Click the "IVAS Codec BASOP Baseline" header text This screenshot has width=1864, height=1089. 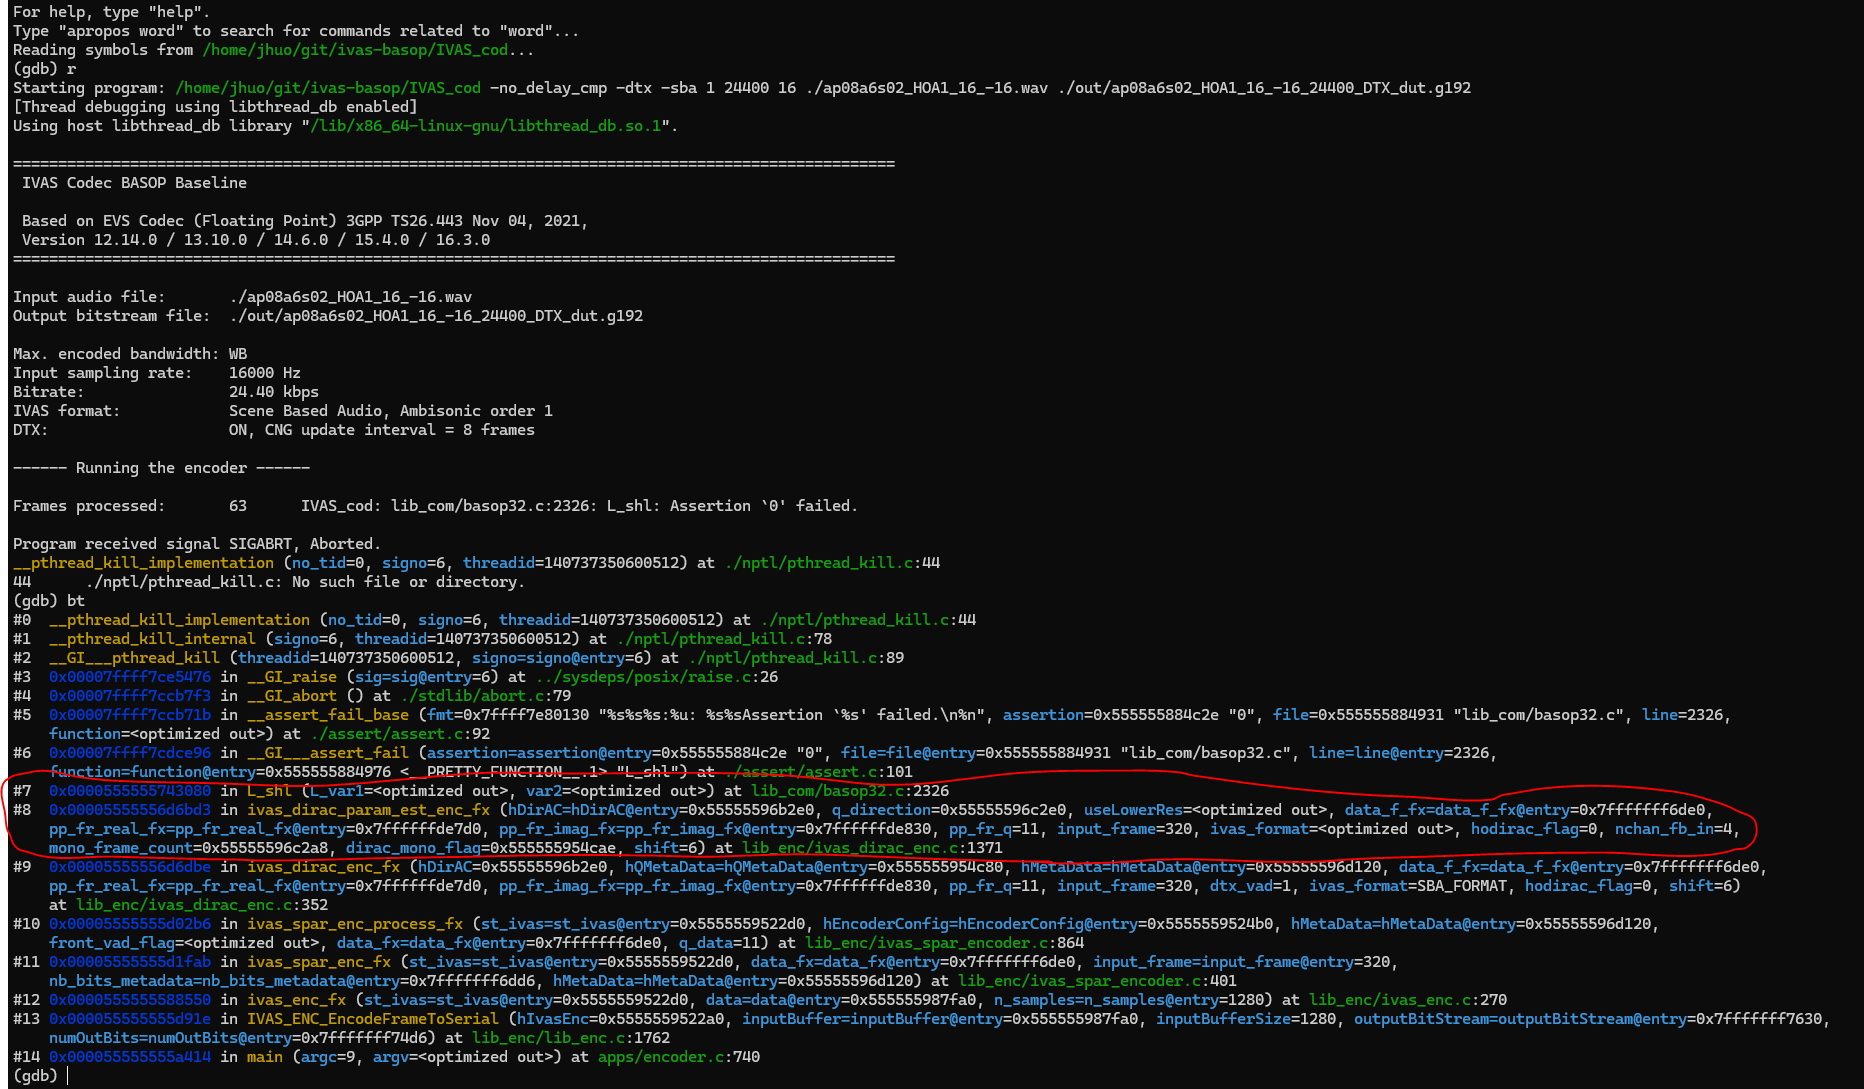134,183
